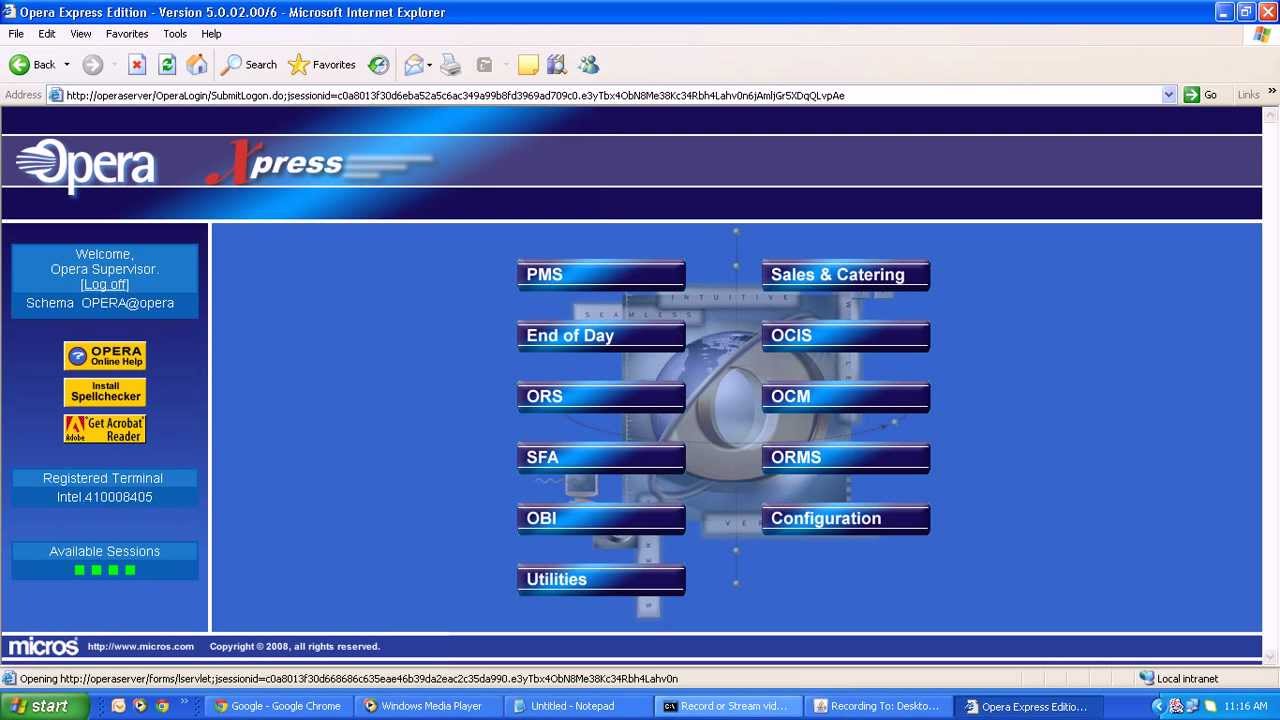1280x720 pixels.
Task: Launch the OCM module
Action: click(x=846, y=397)
